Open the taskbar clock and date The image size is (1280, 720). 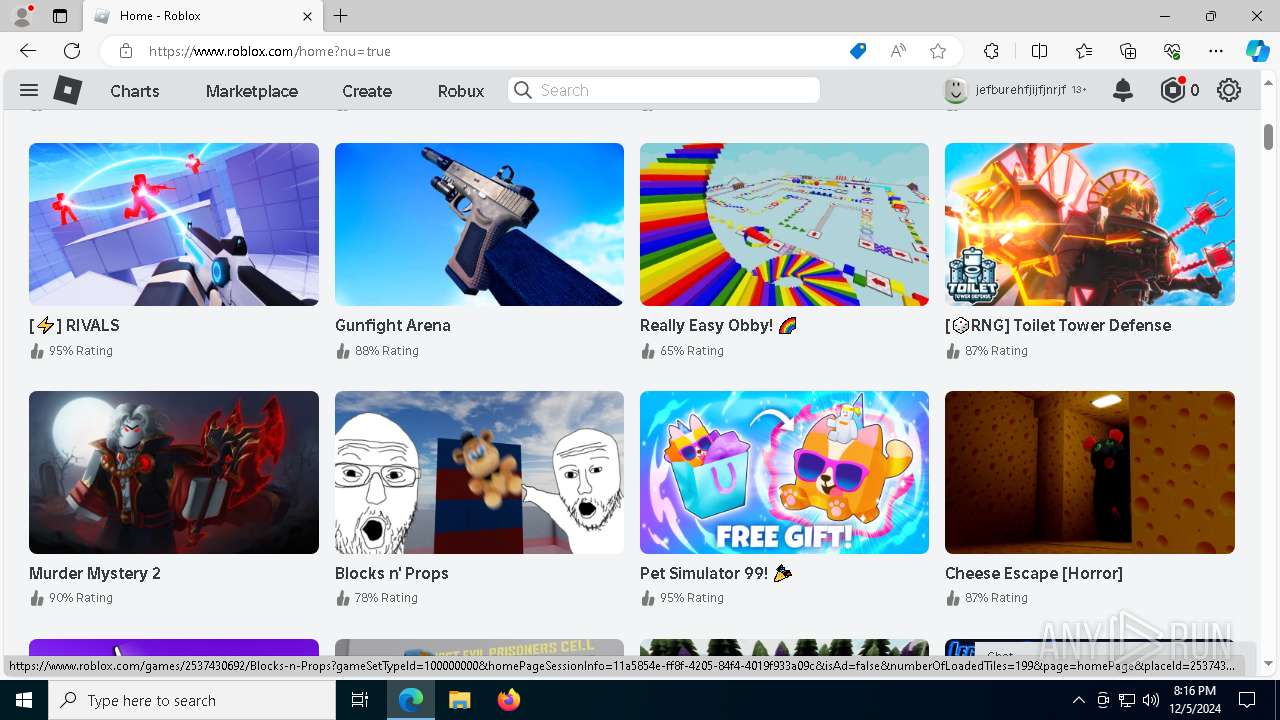pos(1194,700)
